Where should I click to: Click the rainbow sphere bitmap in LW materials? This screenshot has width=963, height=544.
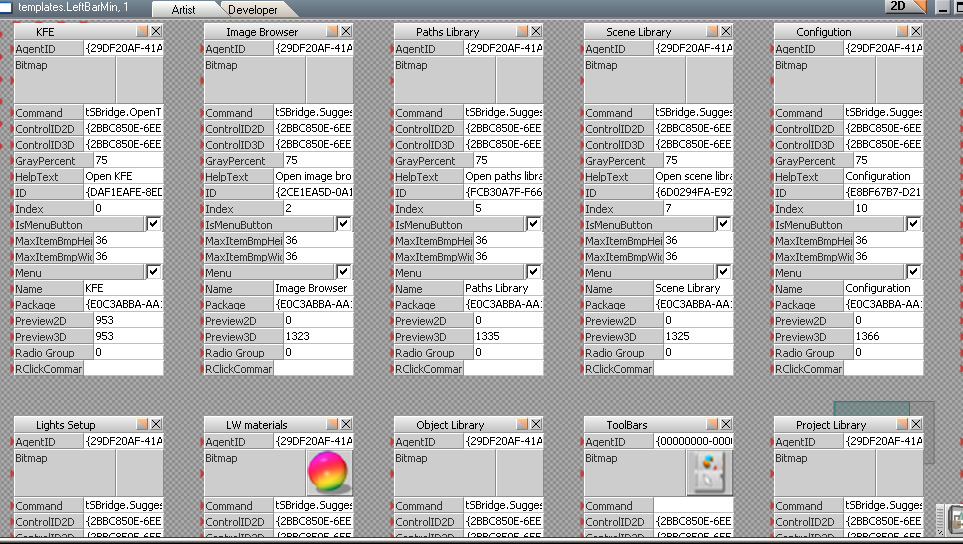(x=329, y=472)
